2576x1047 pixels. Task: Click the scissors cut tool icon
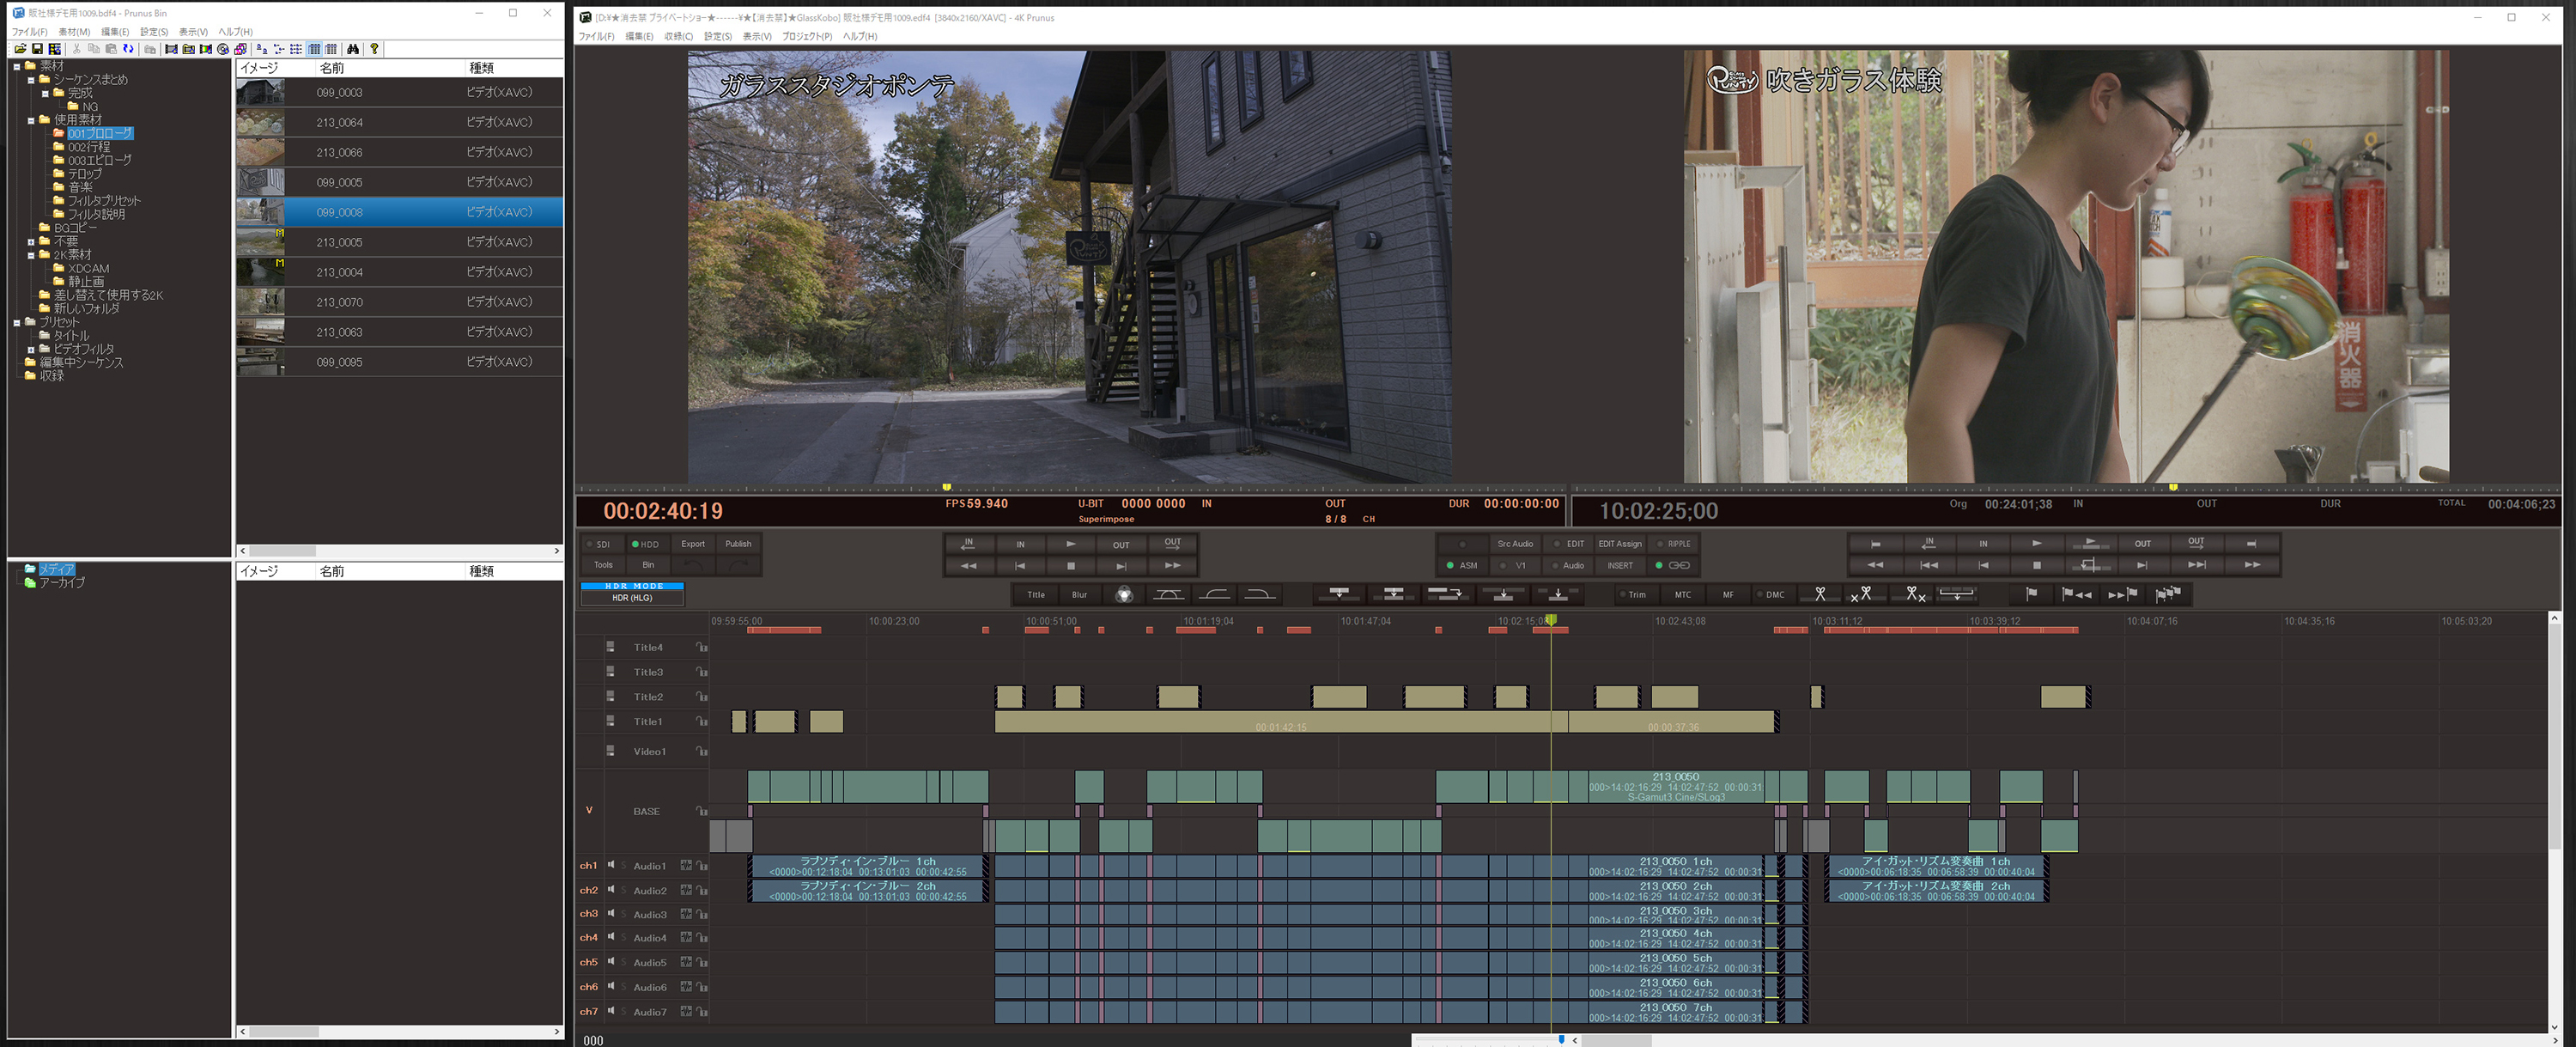pos(1820,594)
